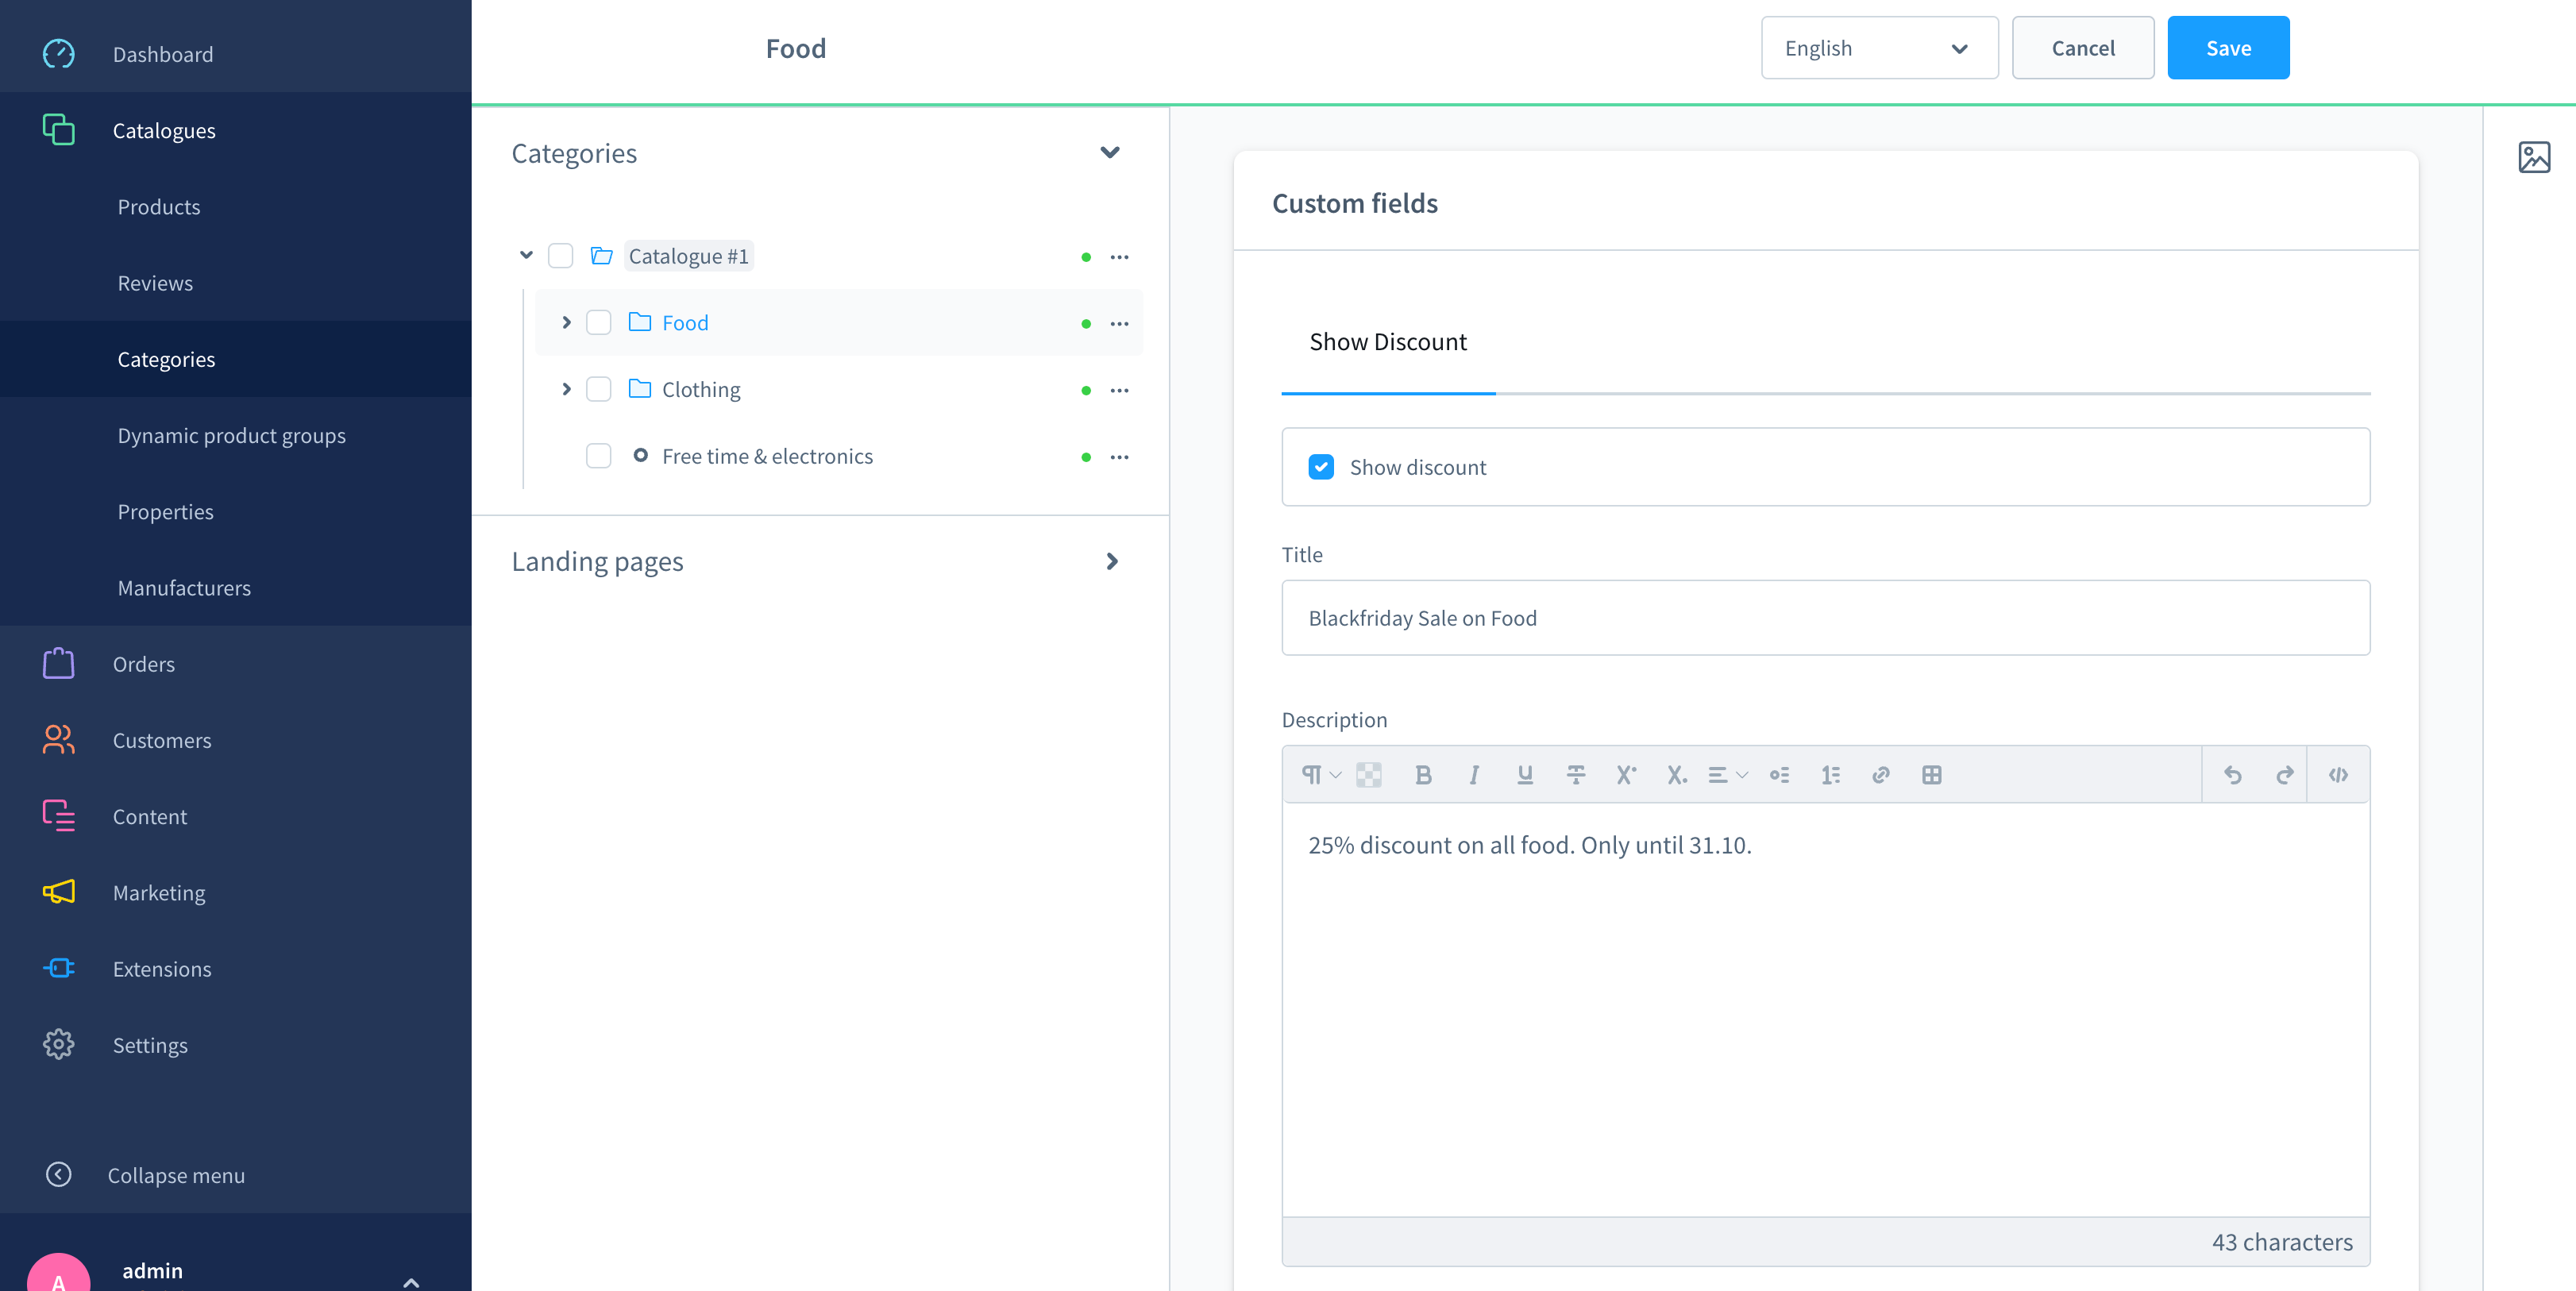The width and height of the screenshot is (2576, 1291).
Task: Apply subscript in Description editor
Action: [x=1677, y=775]
